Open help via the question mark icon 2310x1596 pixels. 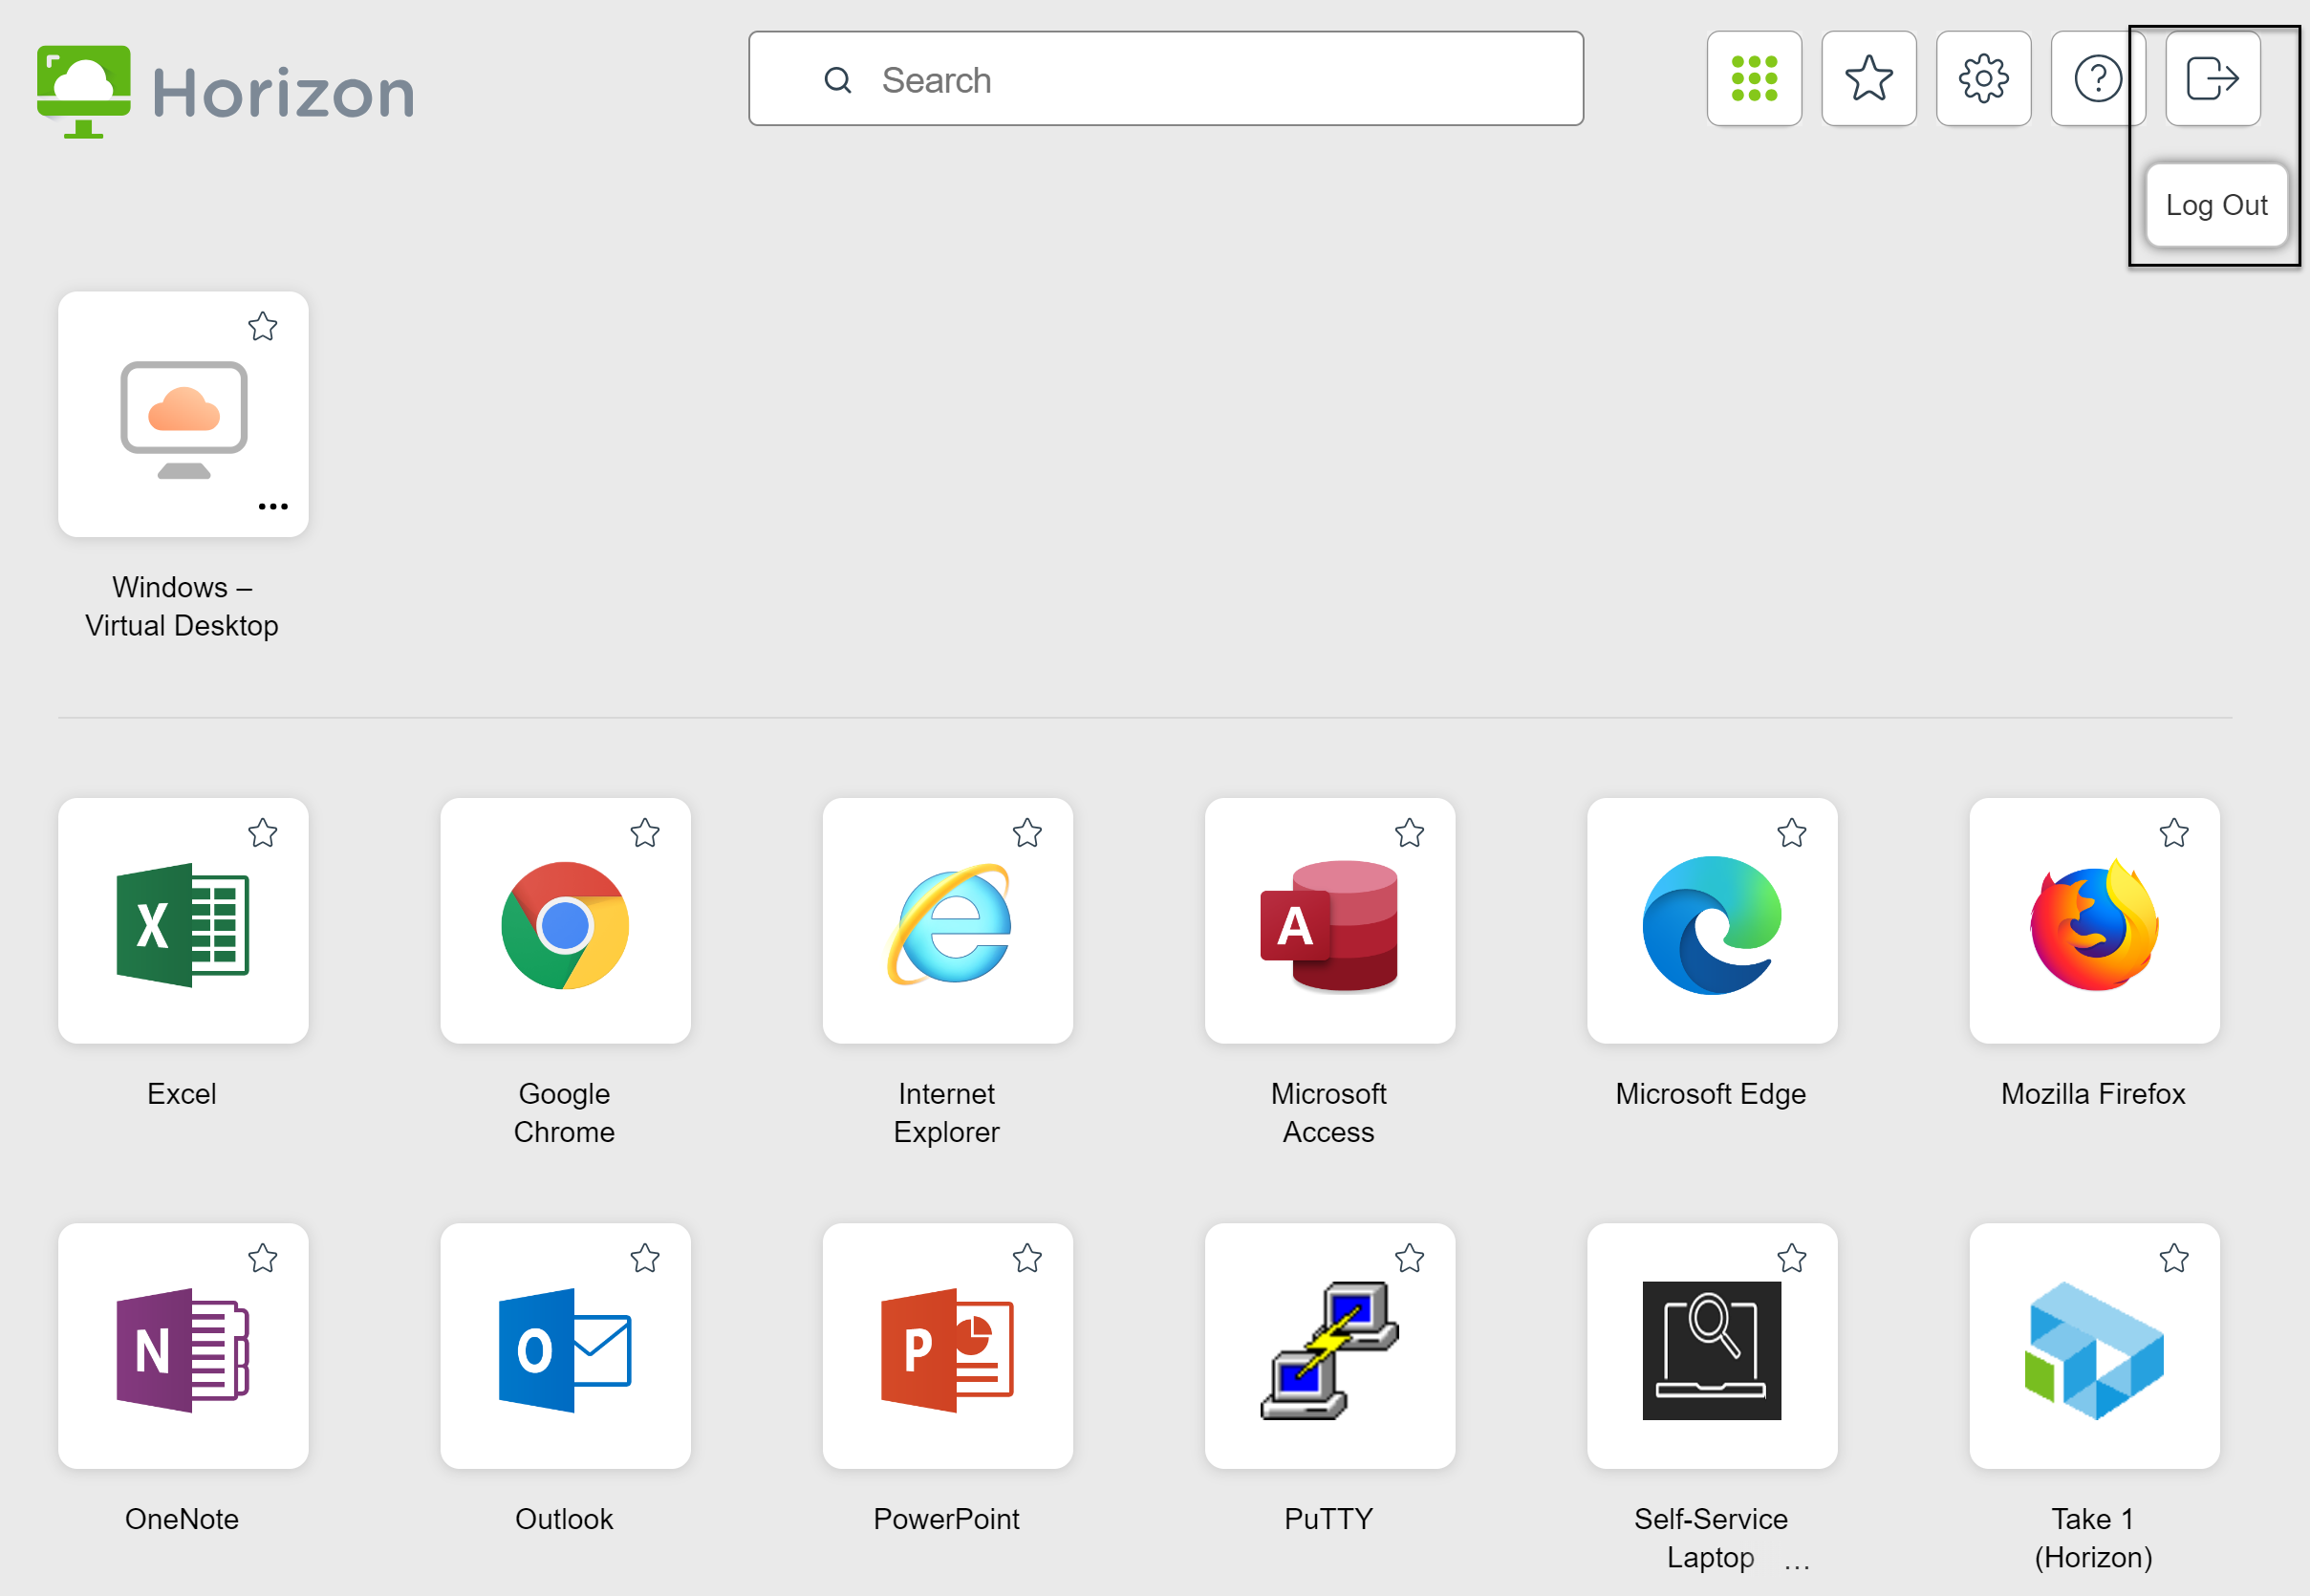point(2097,78)
